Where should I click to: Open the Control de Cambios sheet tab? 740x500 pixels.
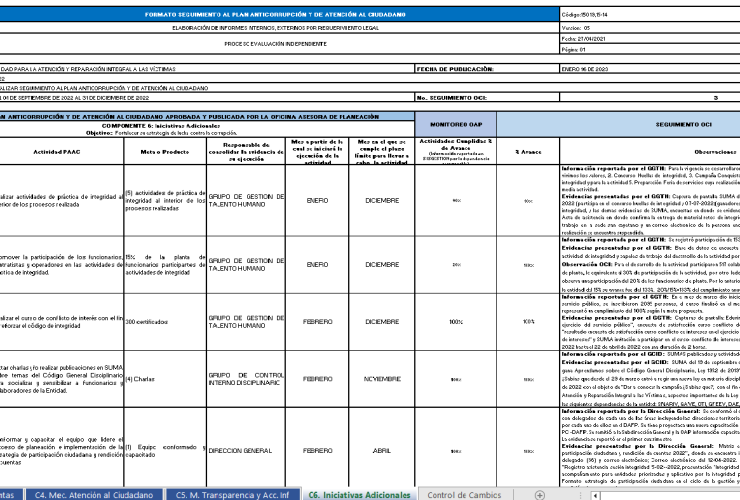pos(464,495)
